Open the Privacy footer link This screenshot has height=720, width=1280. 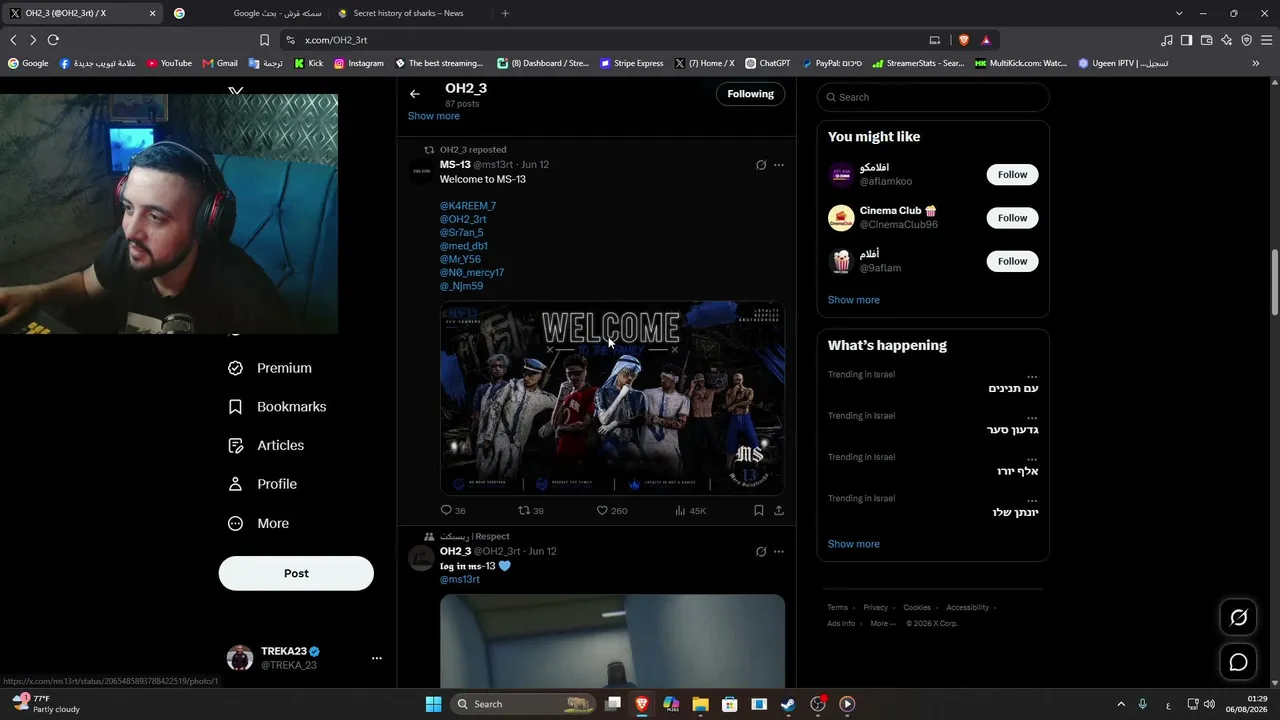[x=876, y=608]
